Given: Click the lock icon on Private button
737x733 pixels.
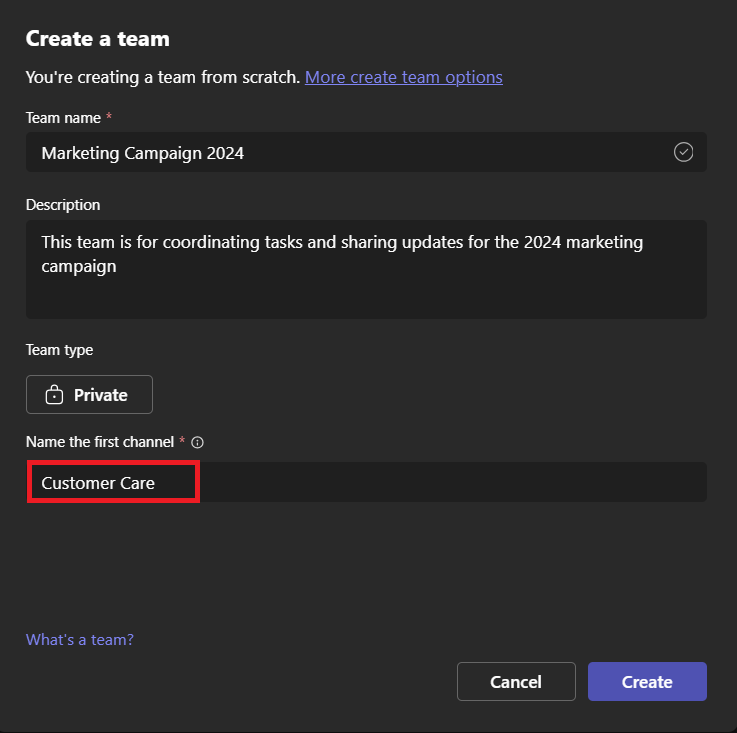Looking at the screenshot, I should point(54,394).
